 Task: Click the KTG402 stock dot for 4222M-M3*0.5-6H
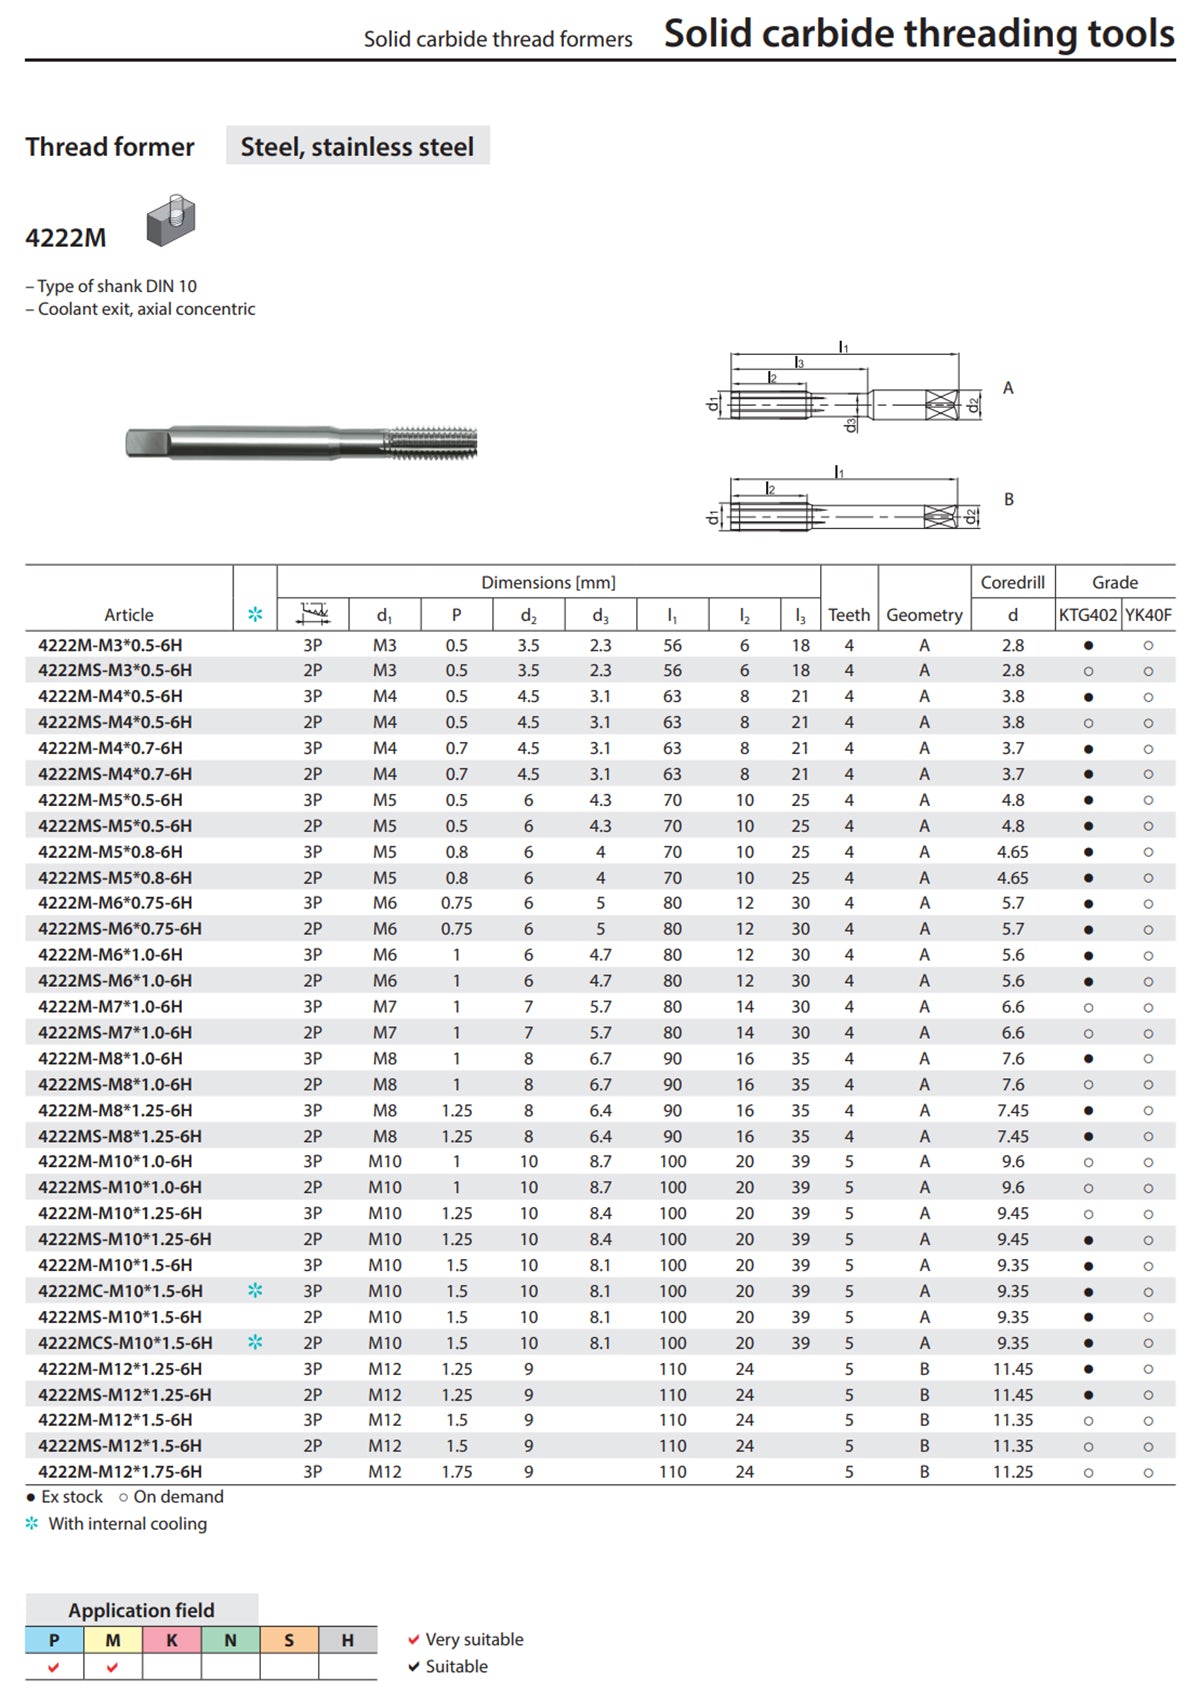click(1088, 646)
